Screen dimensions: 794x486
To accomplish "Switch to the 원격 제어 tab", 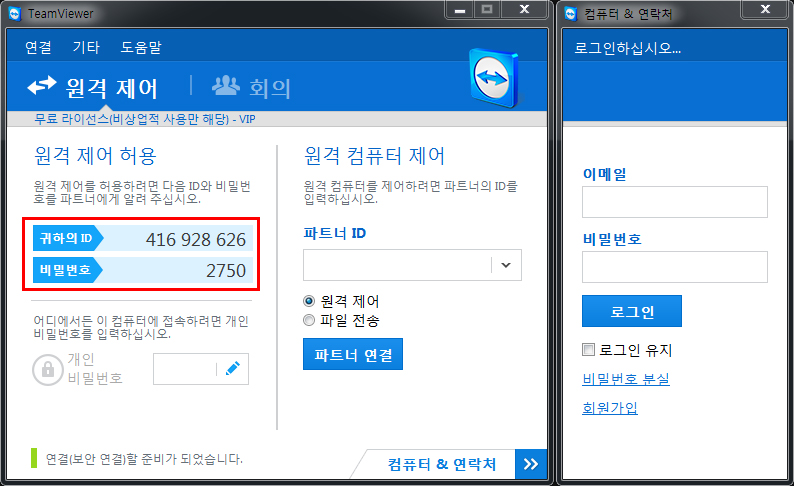I will (93, 87).
